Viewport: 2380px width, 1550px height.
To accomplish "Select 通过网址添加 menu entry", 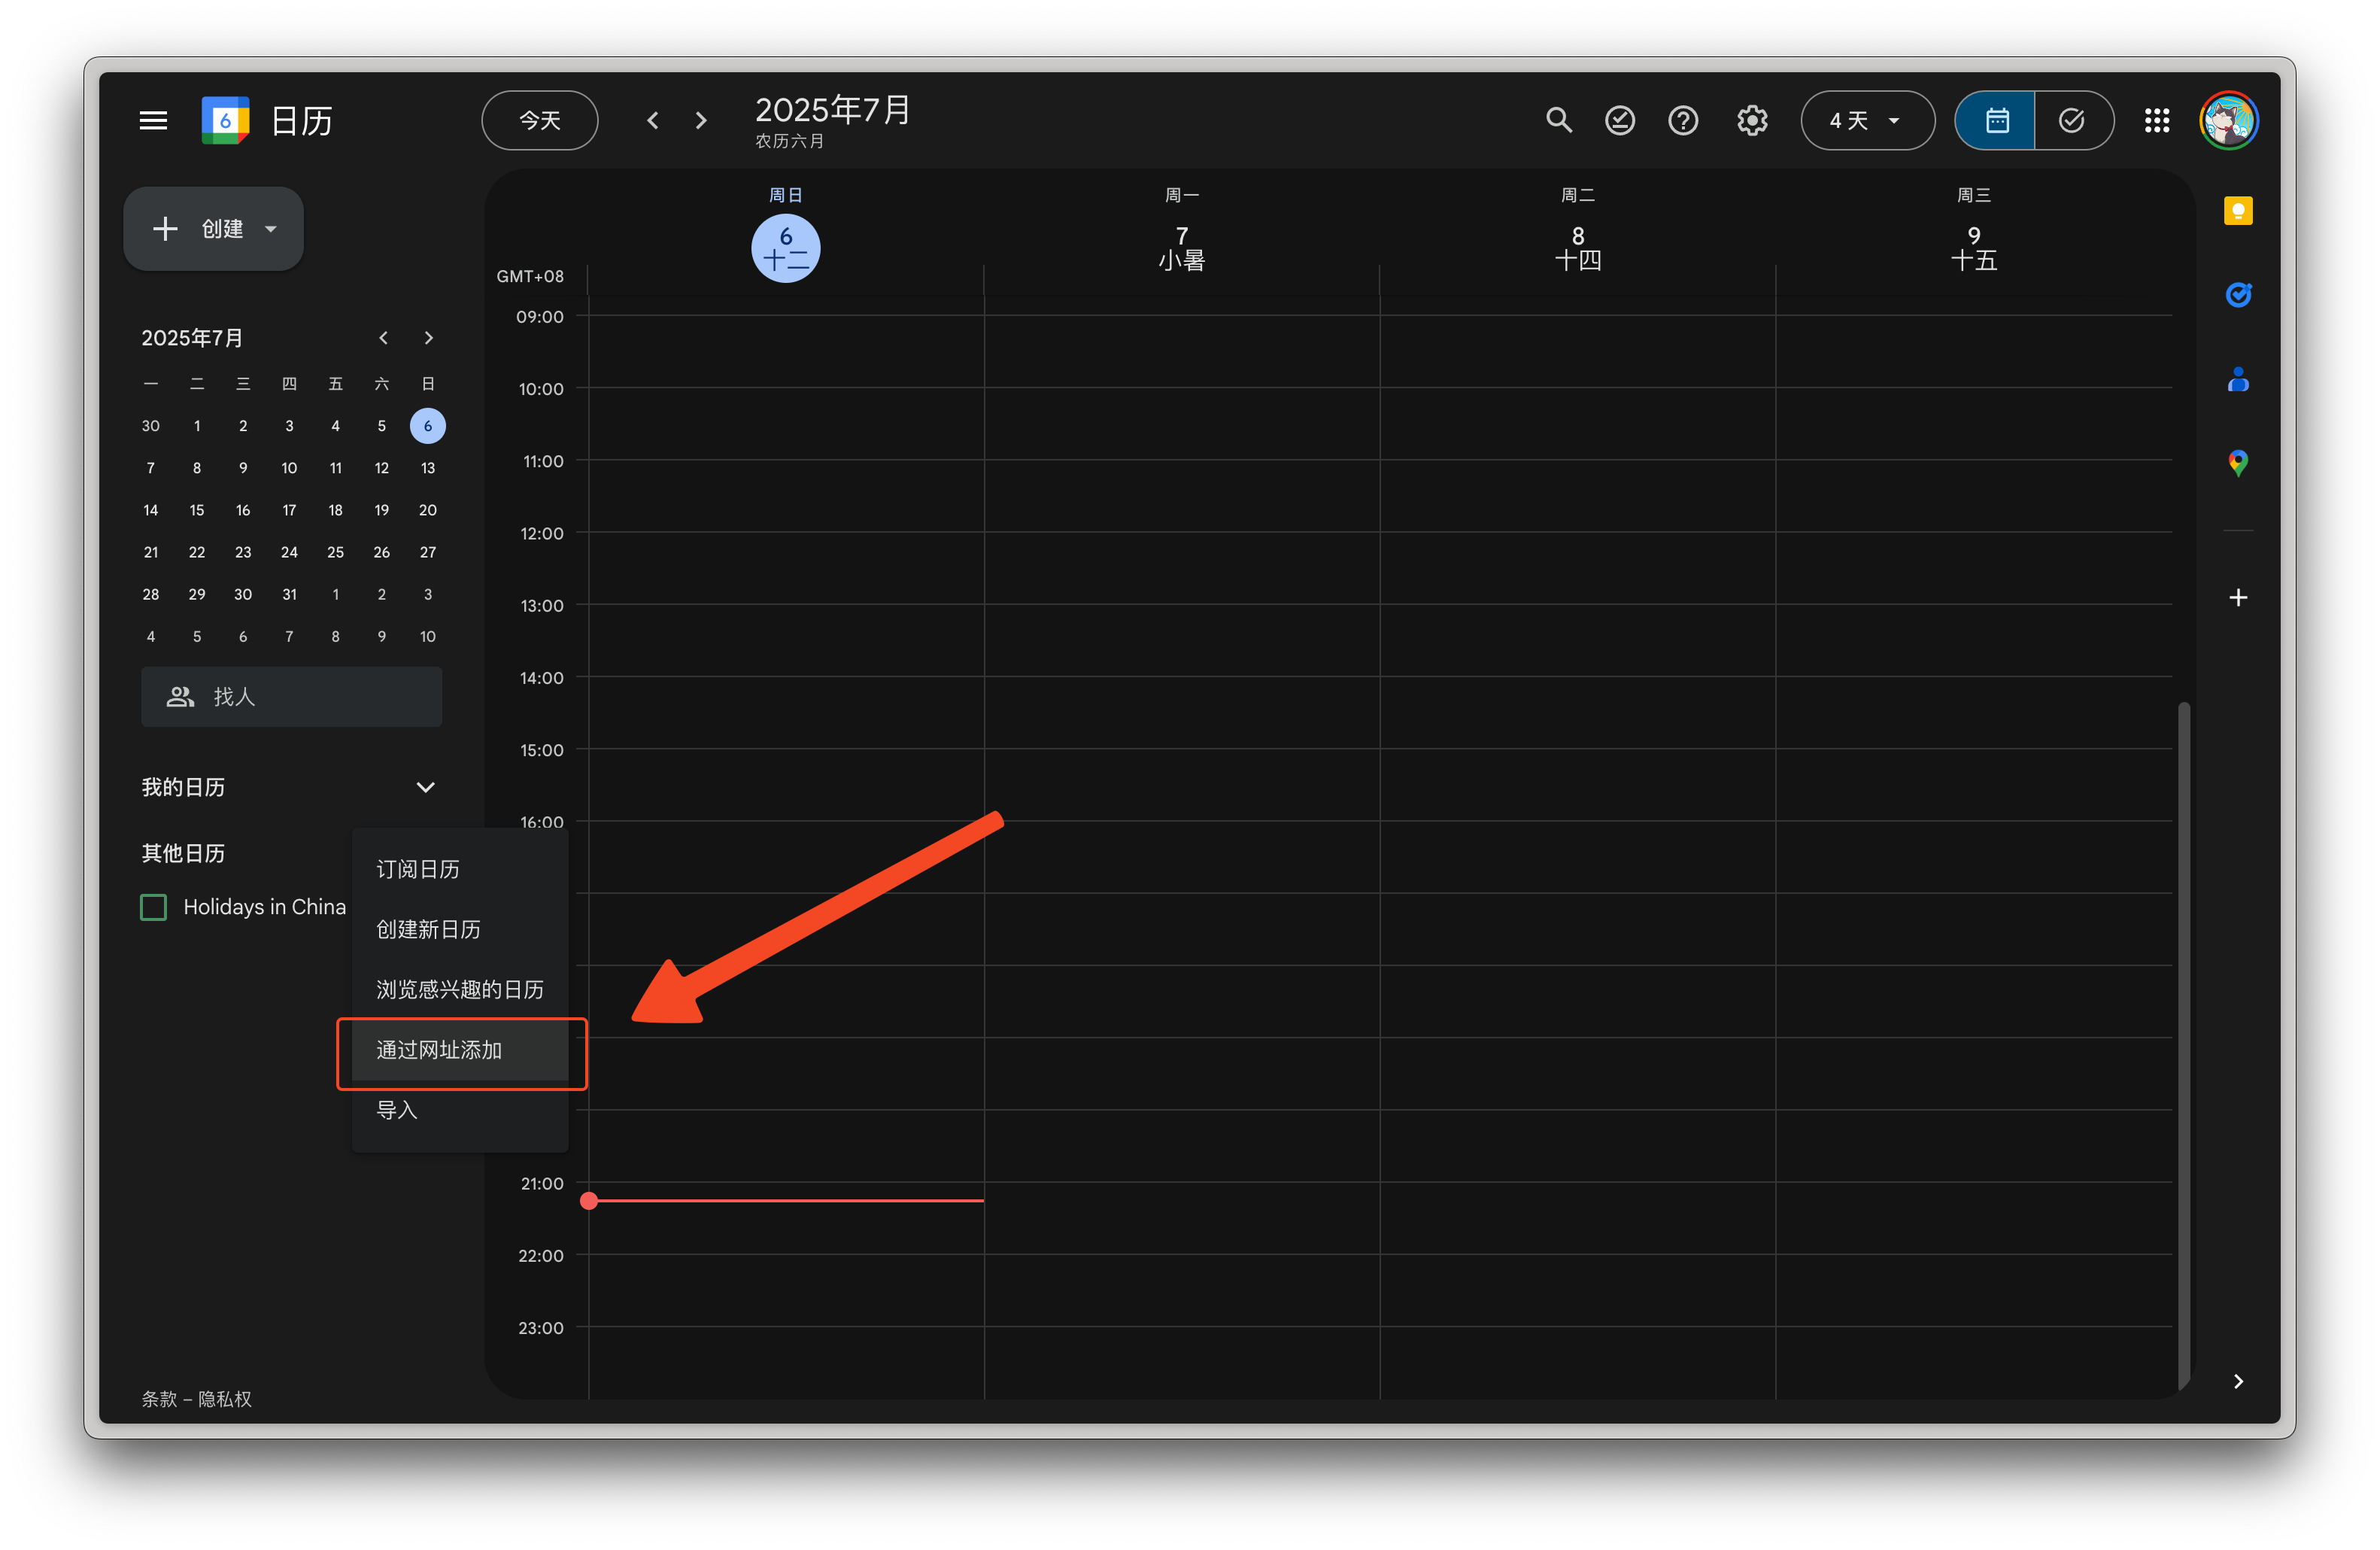I will (x=439, y=1050).
